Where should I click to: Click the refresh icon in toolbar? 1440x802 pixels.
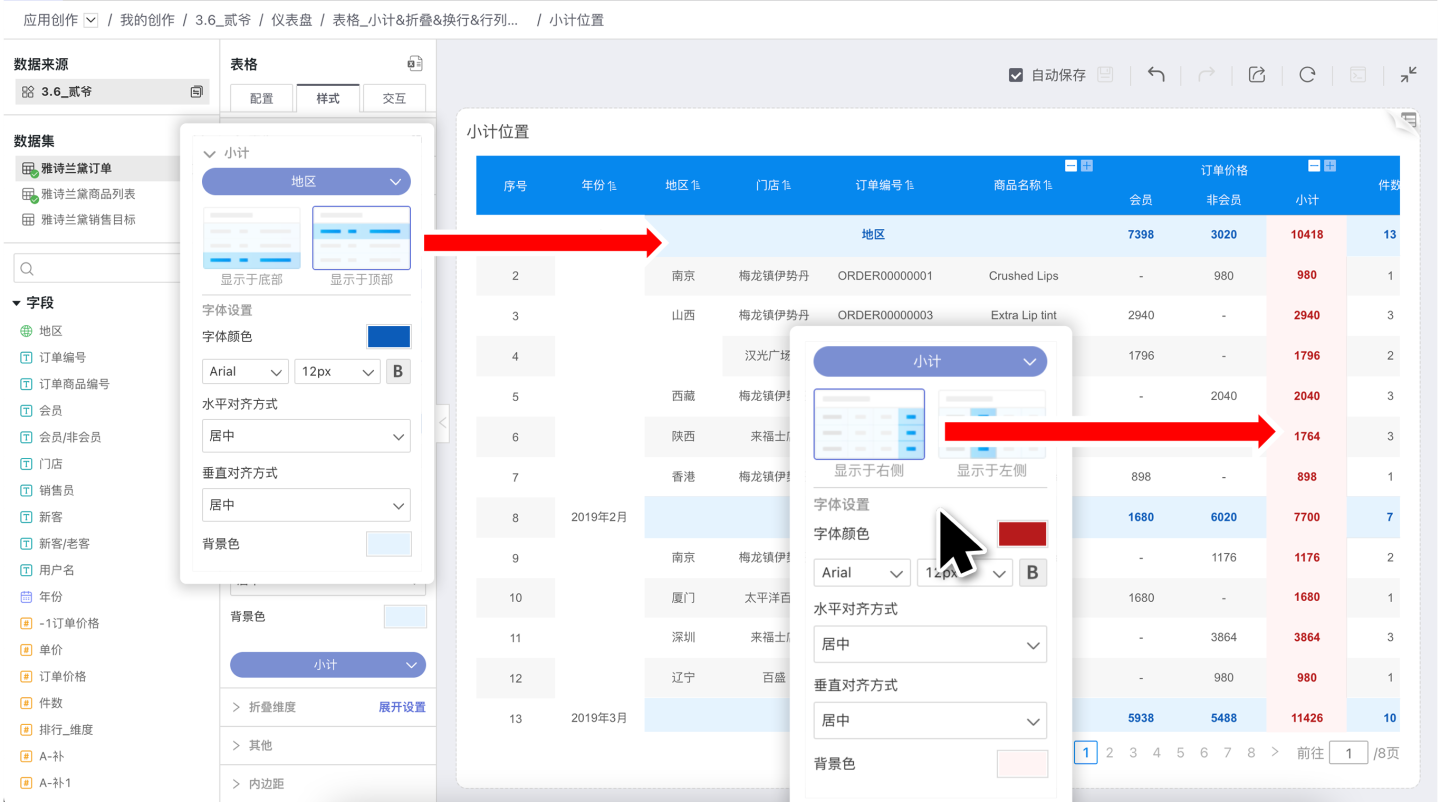click(x=1307, y=75)
